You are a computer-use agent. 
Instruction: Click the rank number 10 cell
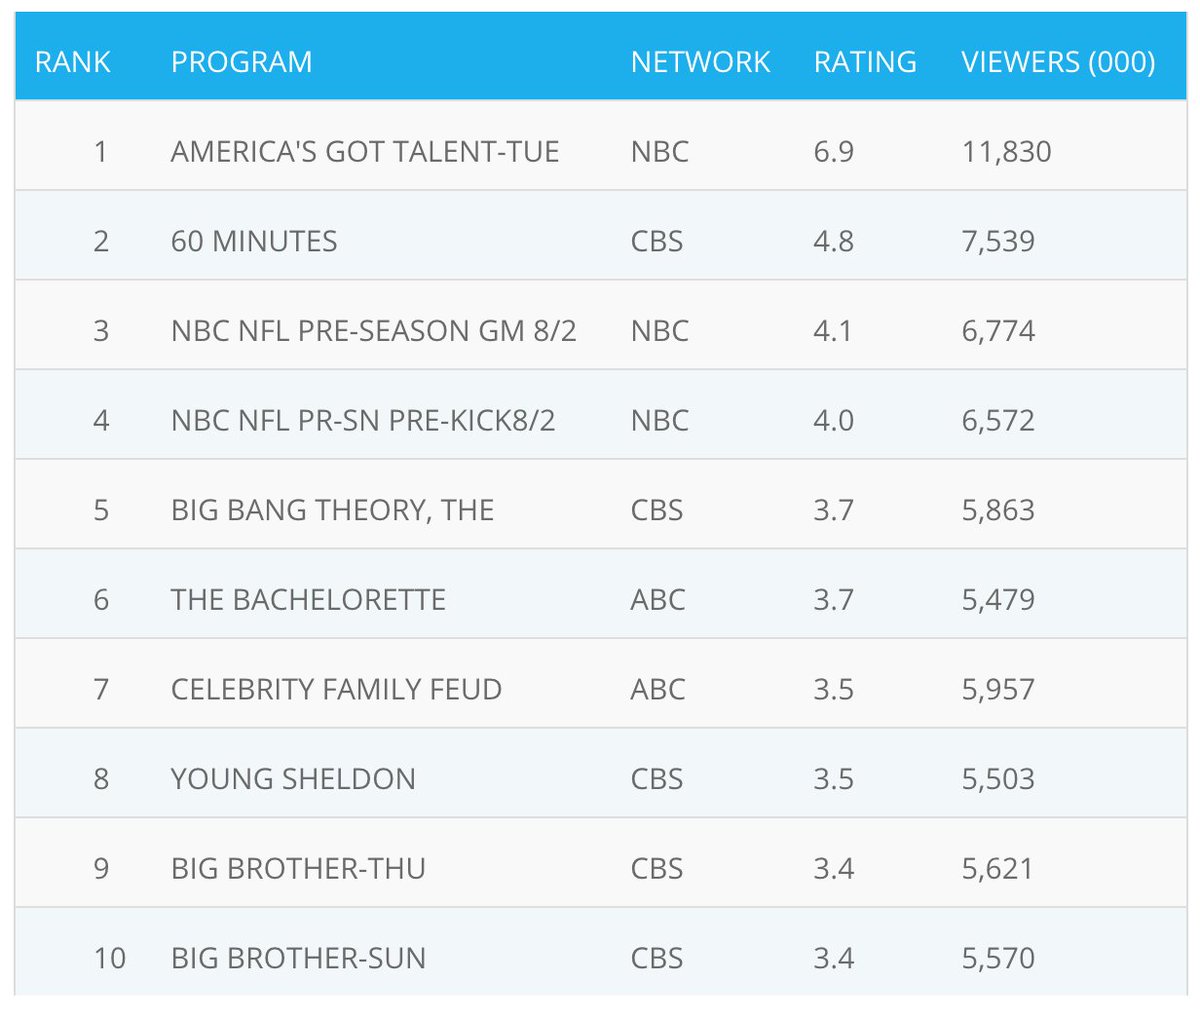tap(109, 958)
